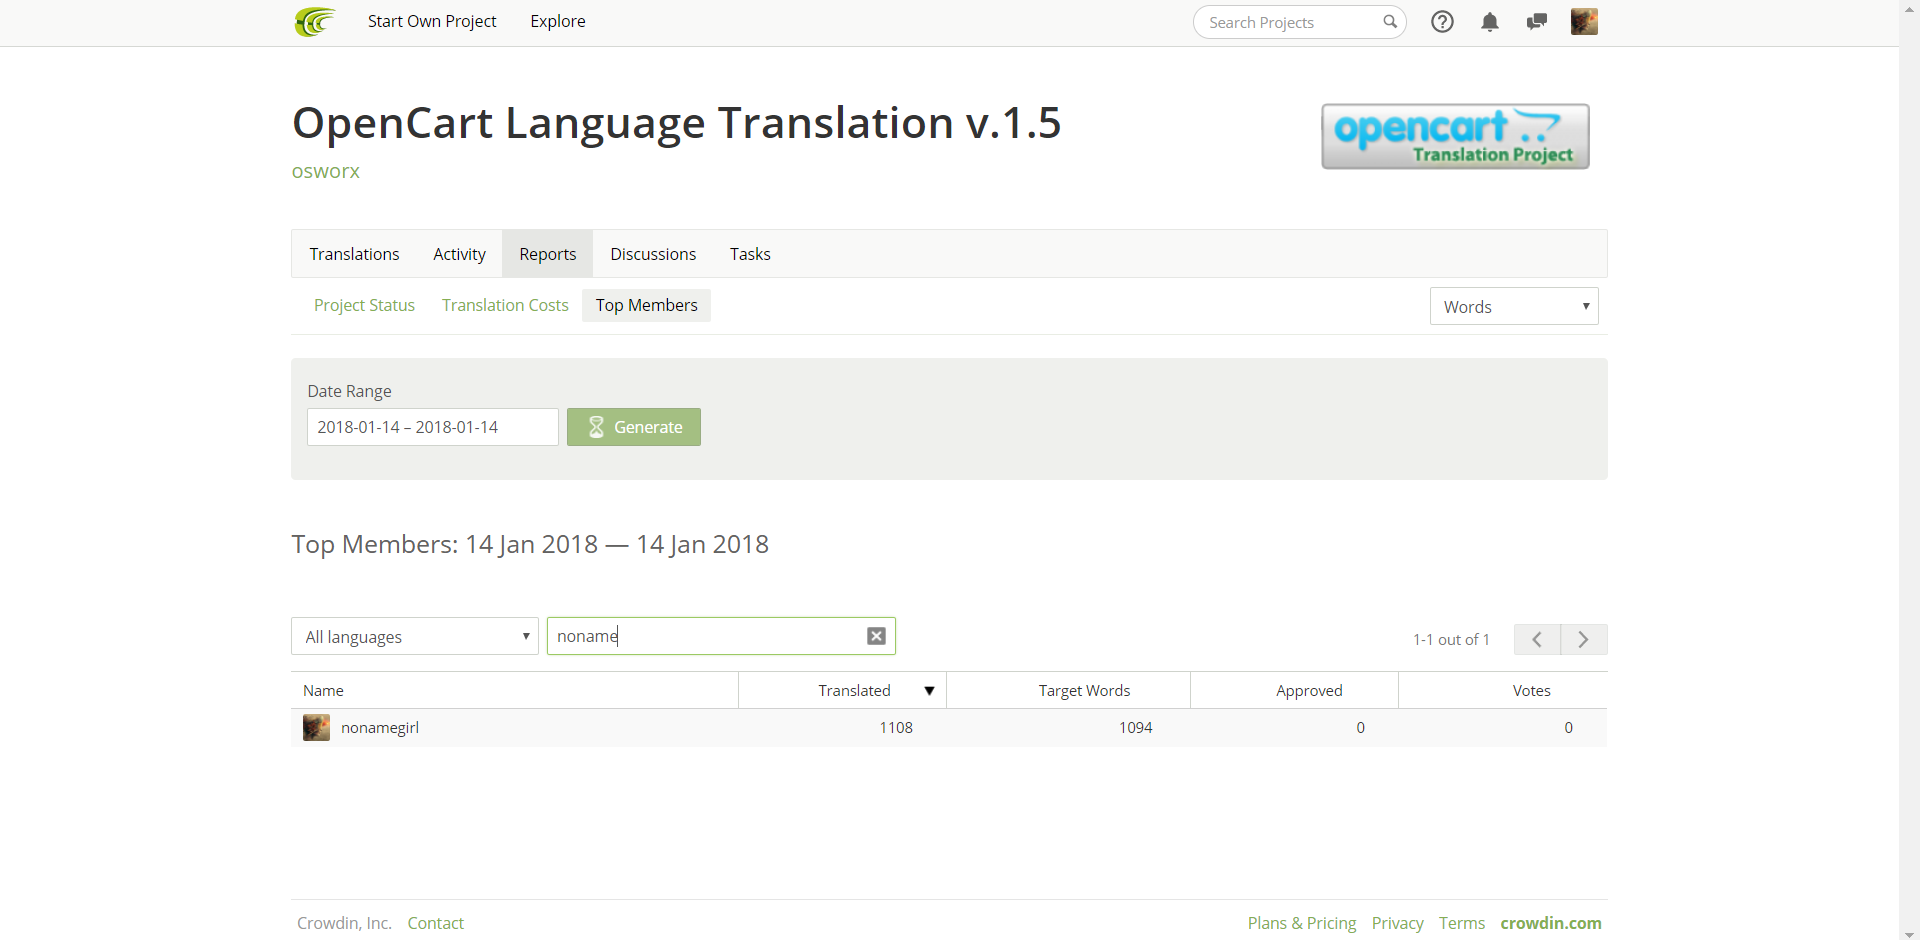Viewport: 1920px width, 940px height.
Task: Click the Generate button
Action: [634, 427]
